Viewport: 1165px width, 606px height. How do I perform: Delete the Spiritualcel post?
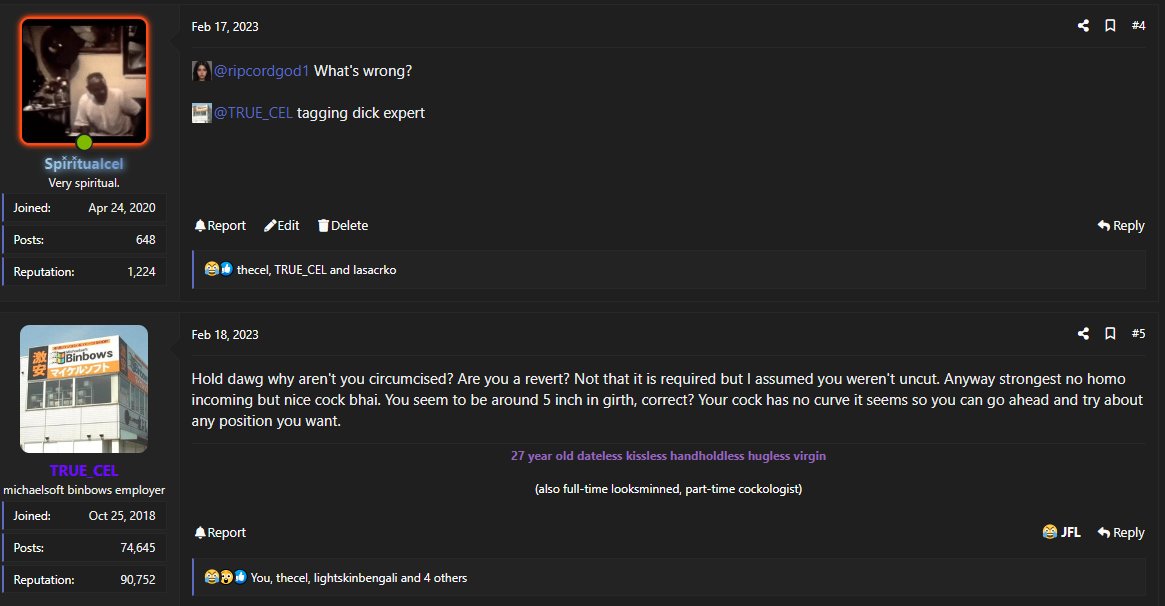[343, 226]
